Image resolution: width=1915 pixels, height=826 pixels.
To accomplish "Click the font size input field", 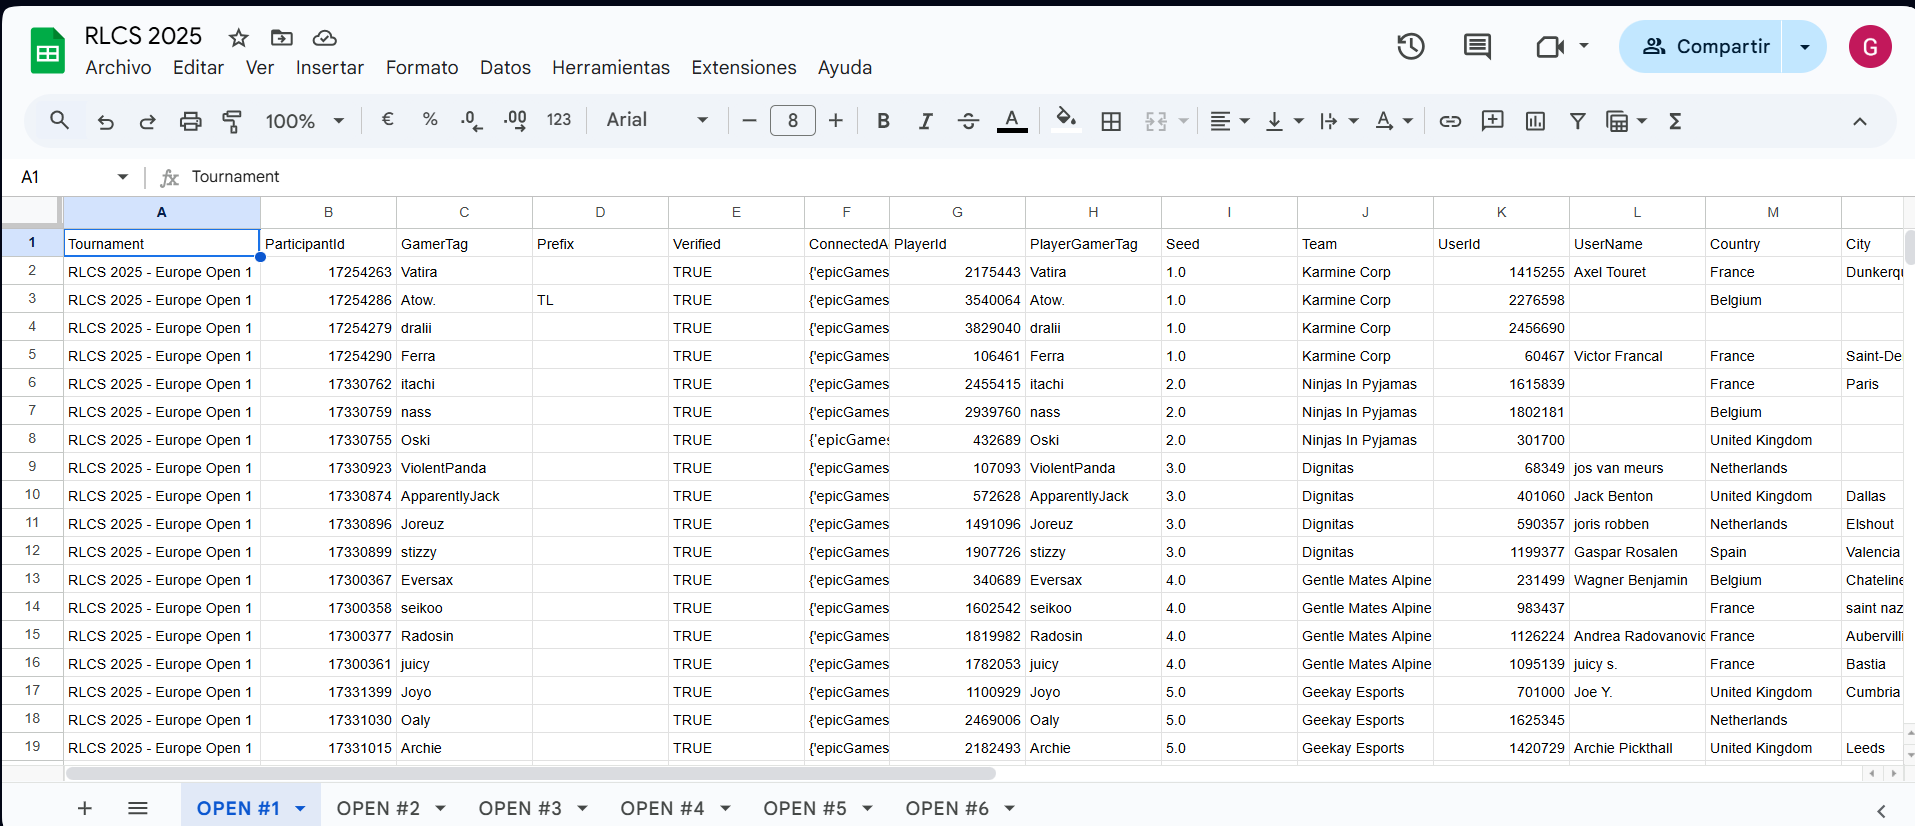I will 792,121.
